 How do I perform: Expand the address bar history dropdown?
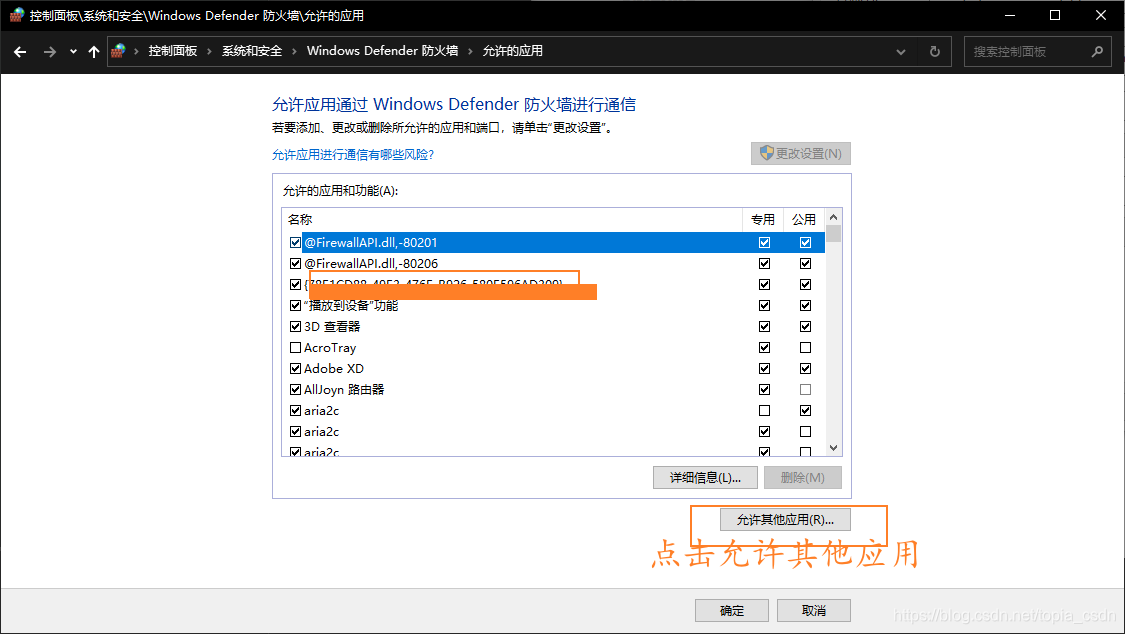point(901,52)
